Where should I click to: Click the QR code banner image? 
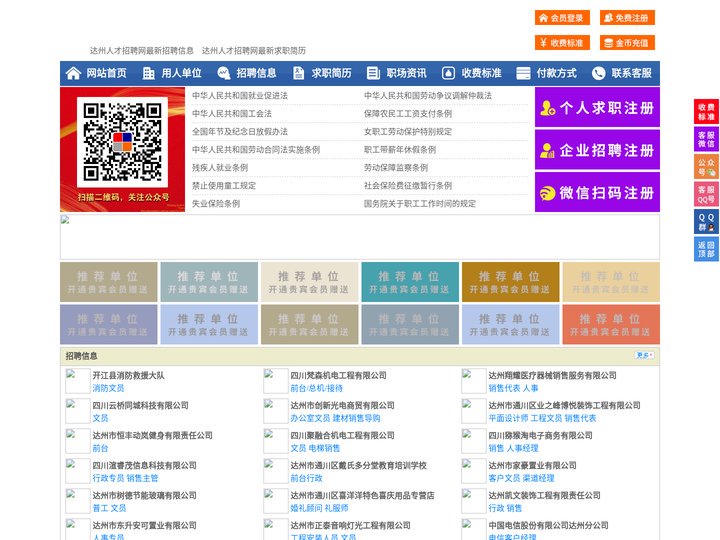click(123, 150)
